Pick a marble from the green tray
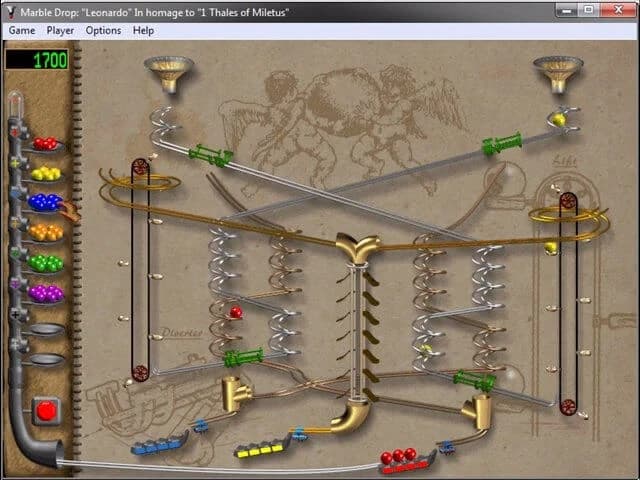Viewport: 640px width, 480px height. click(45, 263)
